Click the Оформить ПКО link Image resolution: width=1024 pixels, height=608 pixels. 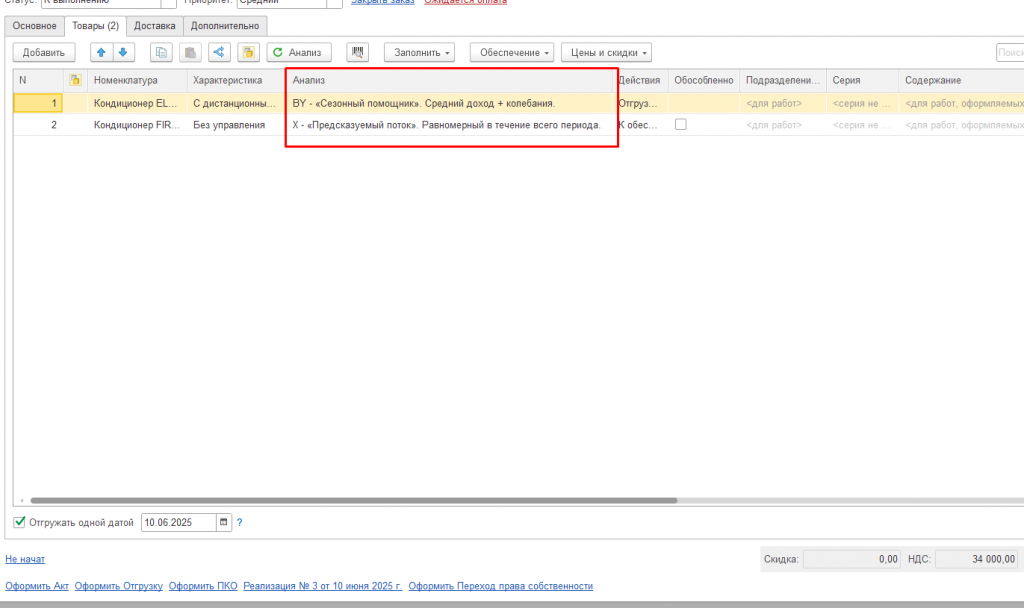(x=203, y=586)
